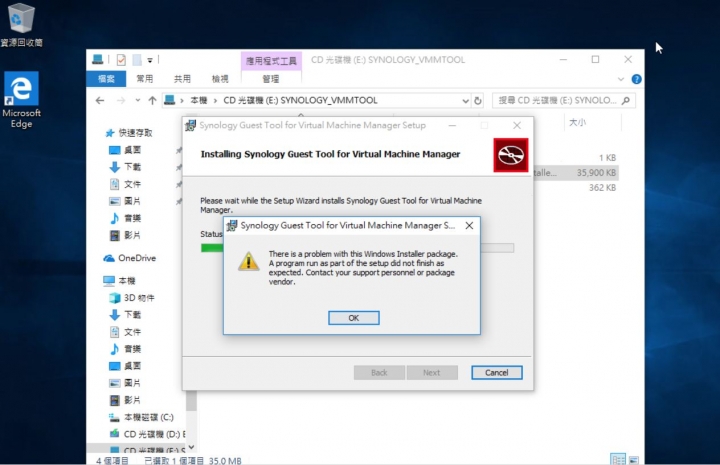The image size is (720, 465).
Task: Switch to the 共用 ribbon tab
Action: pos(182,78)
